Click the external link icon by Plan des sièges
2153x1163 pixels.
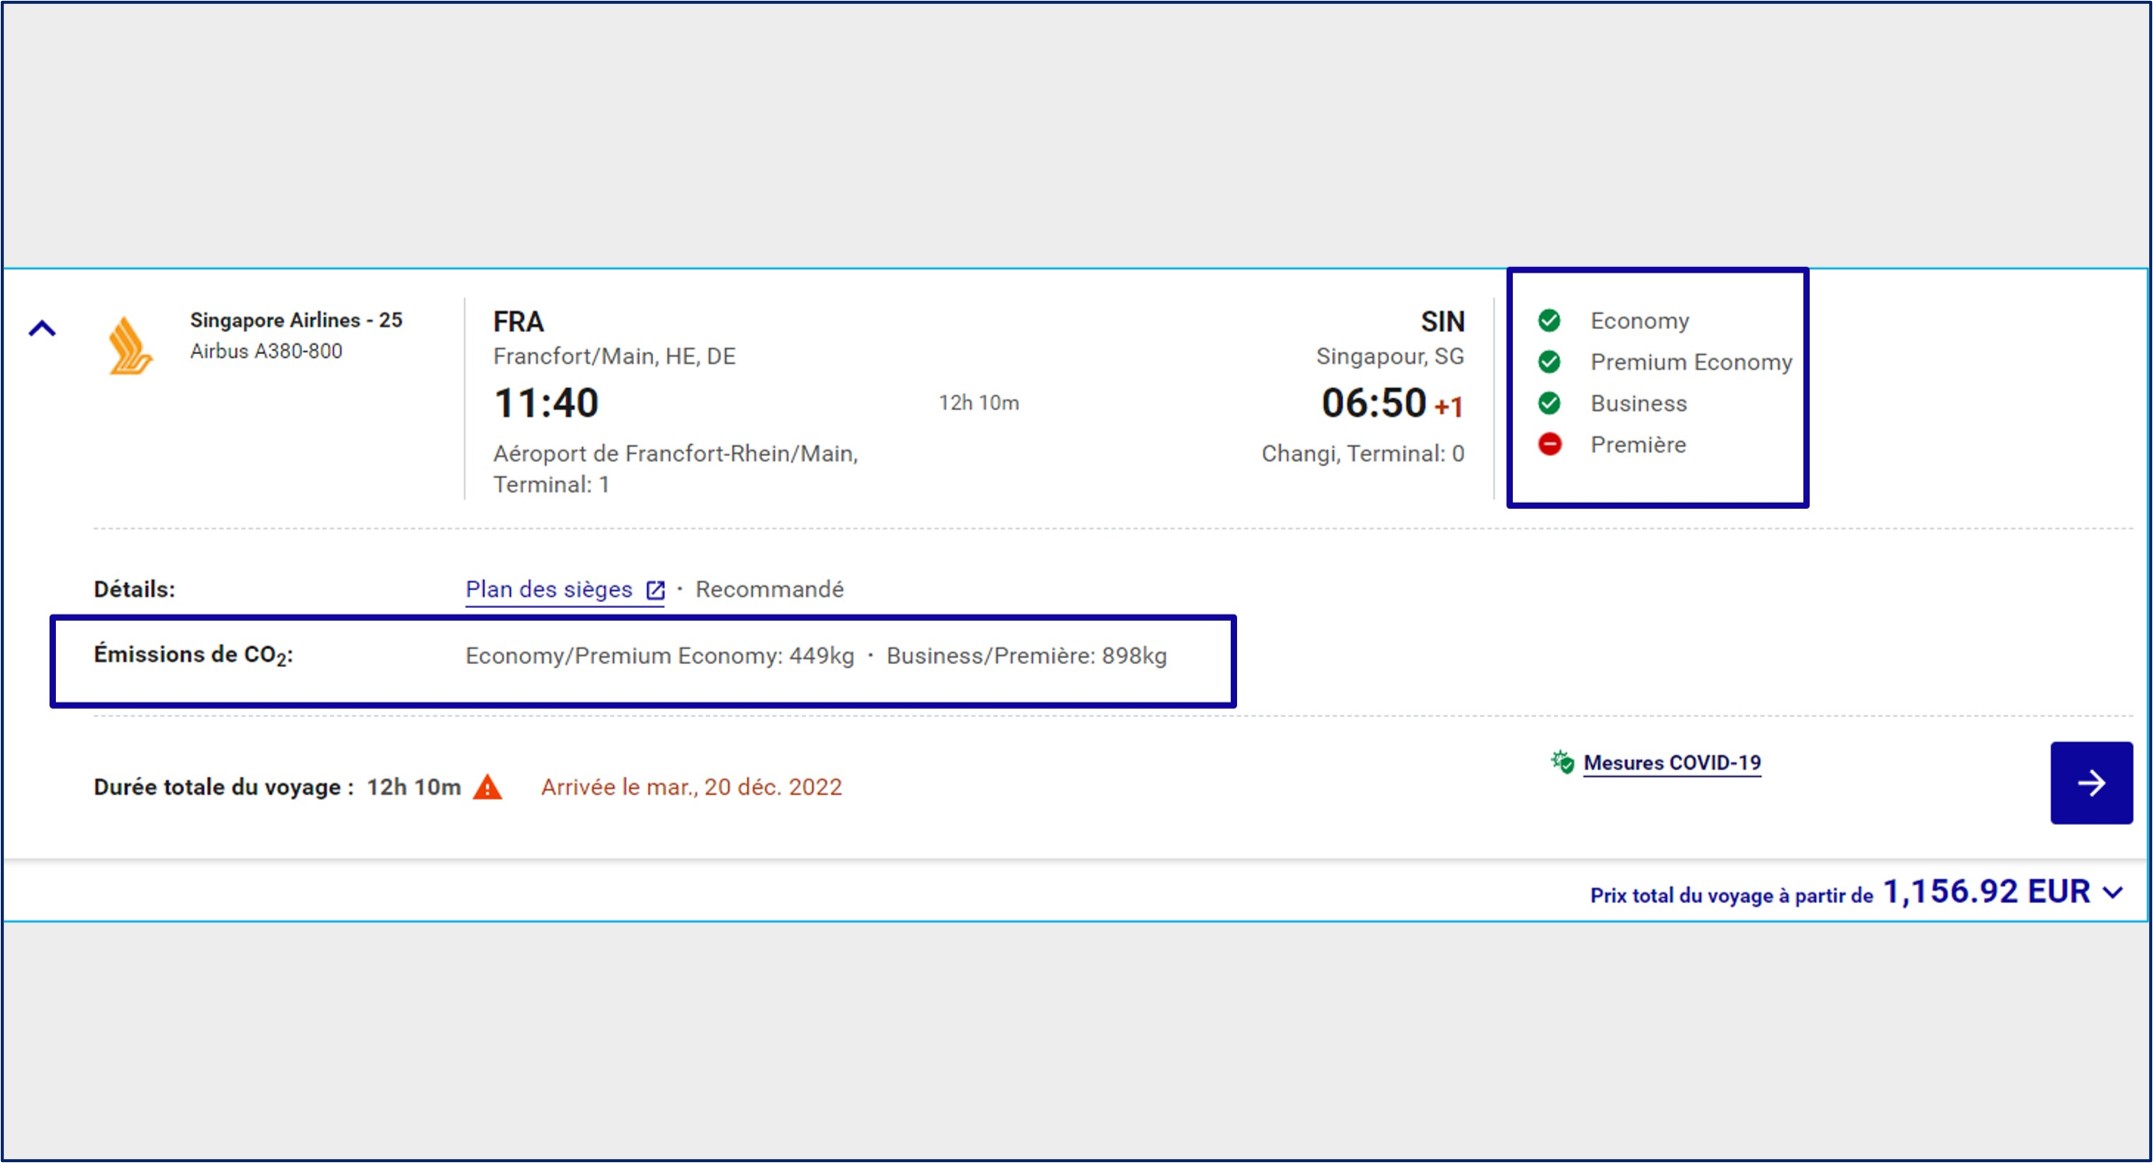(655, 590)
